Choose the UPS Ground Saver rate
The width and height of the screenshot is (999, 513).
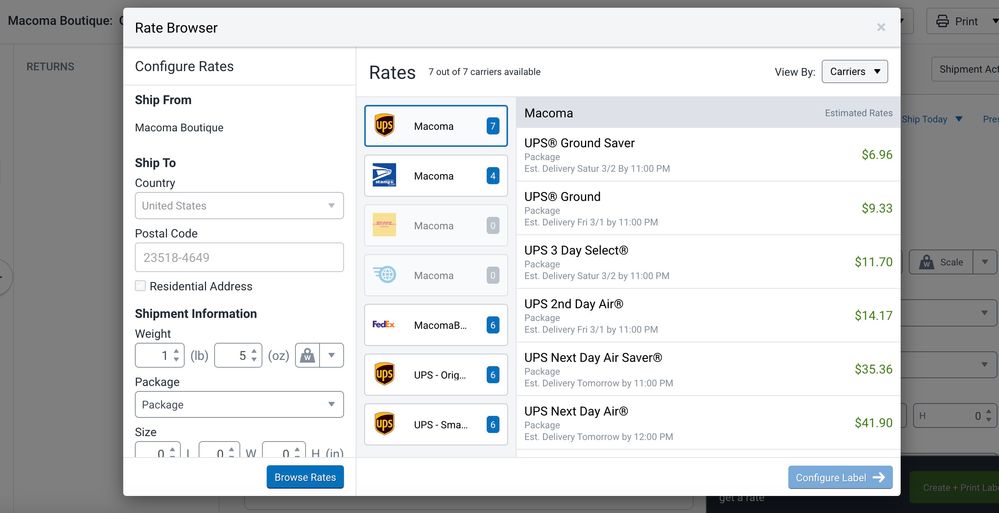(x=708, y=155)
